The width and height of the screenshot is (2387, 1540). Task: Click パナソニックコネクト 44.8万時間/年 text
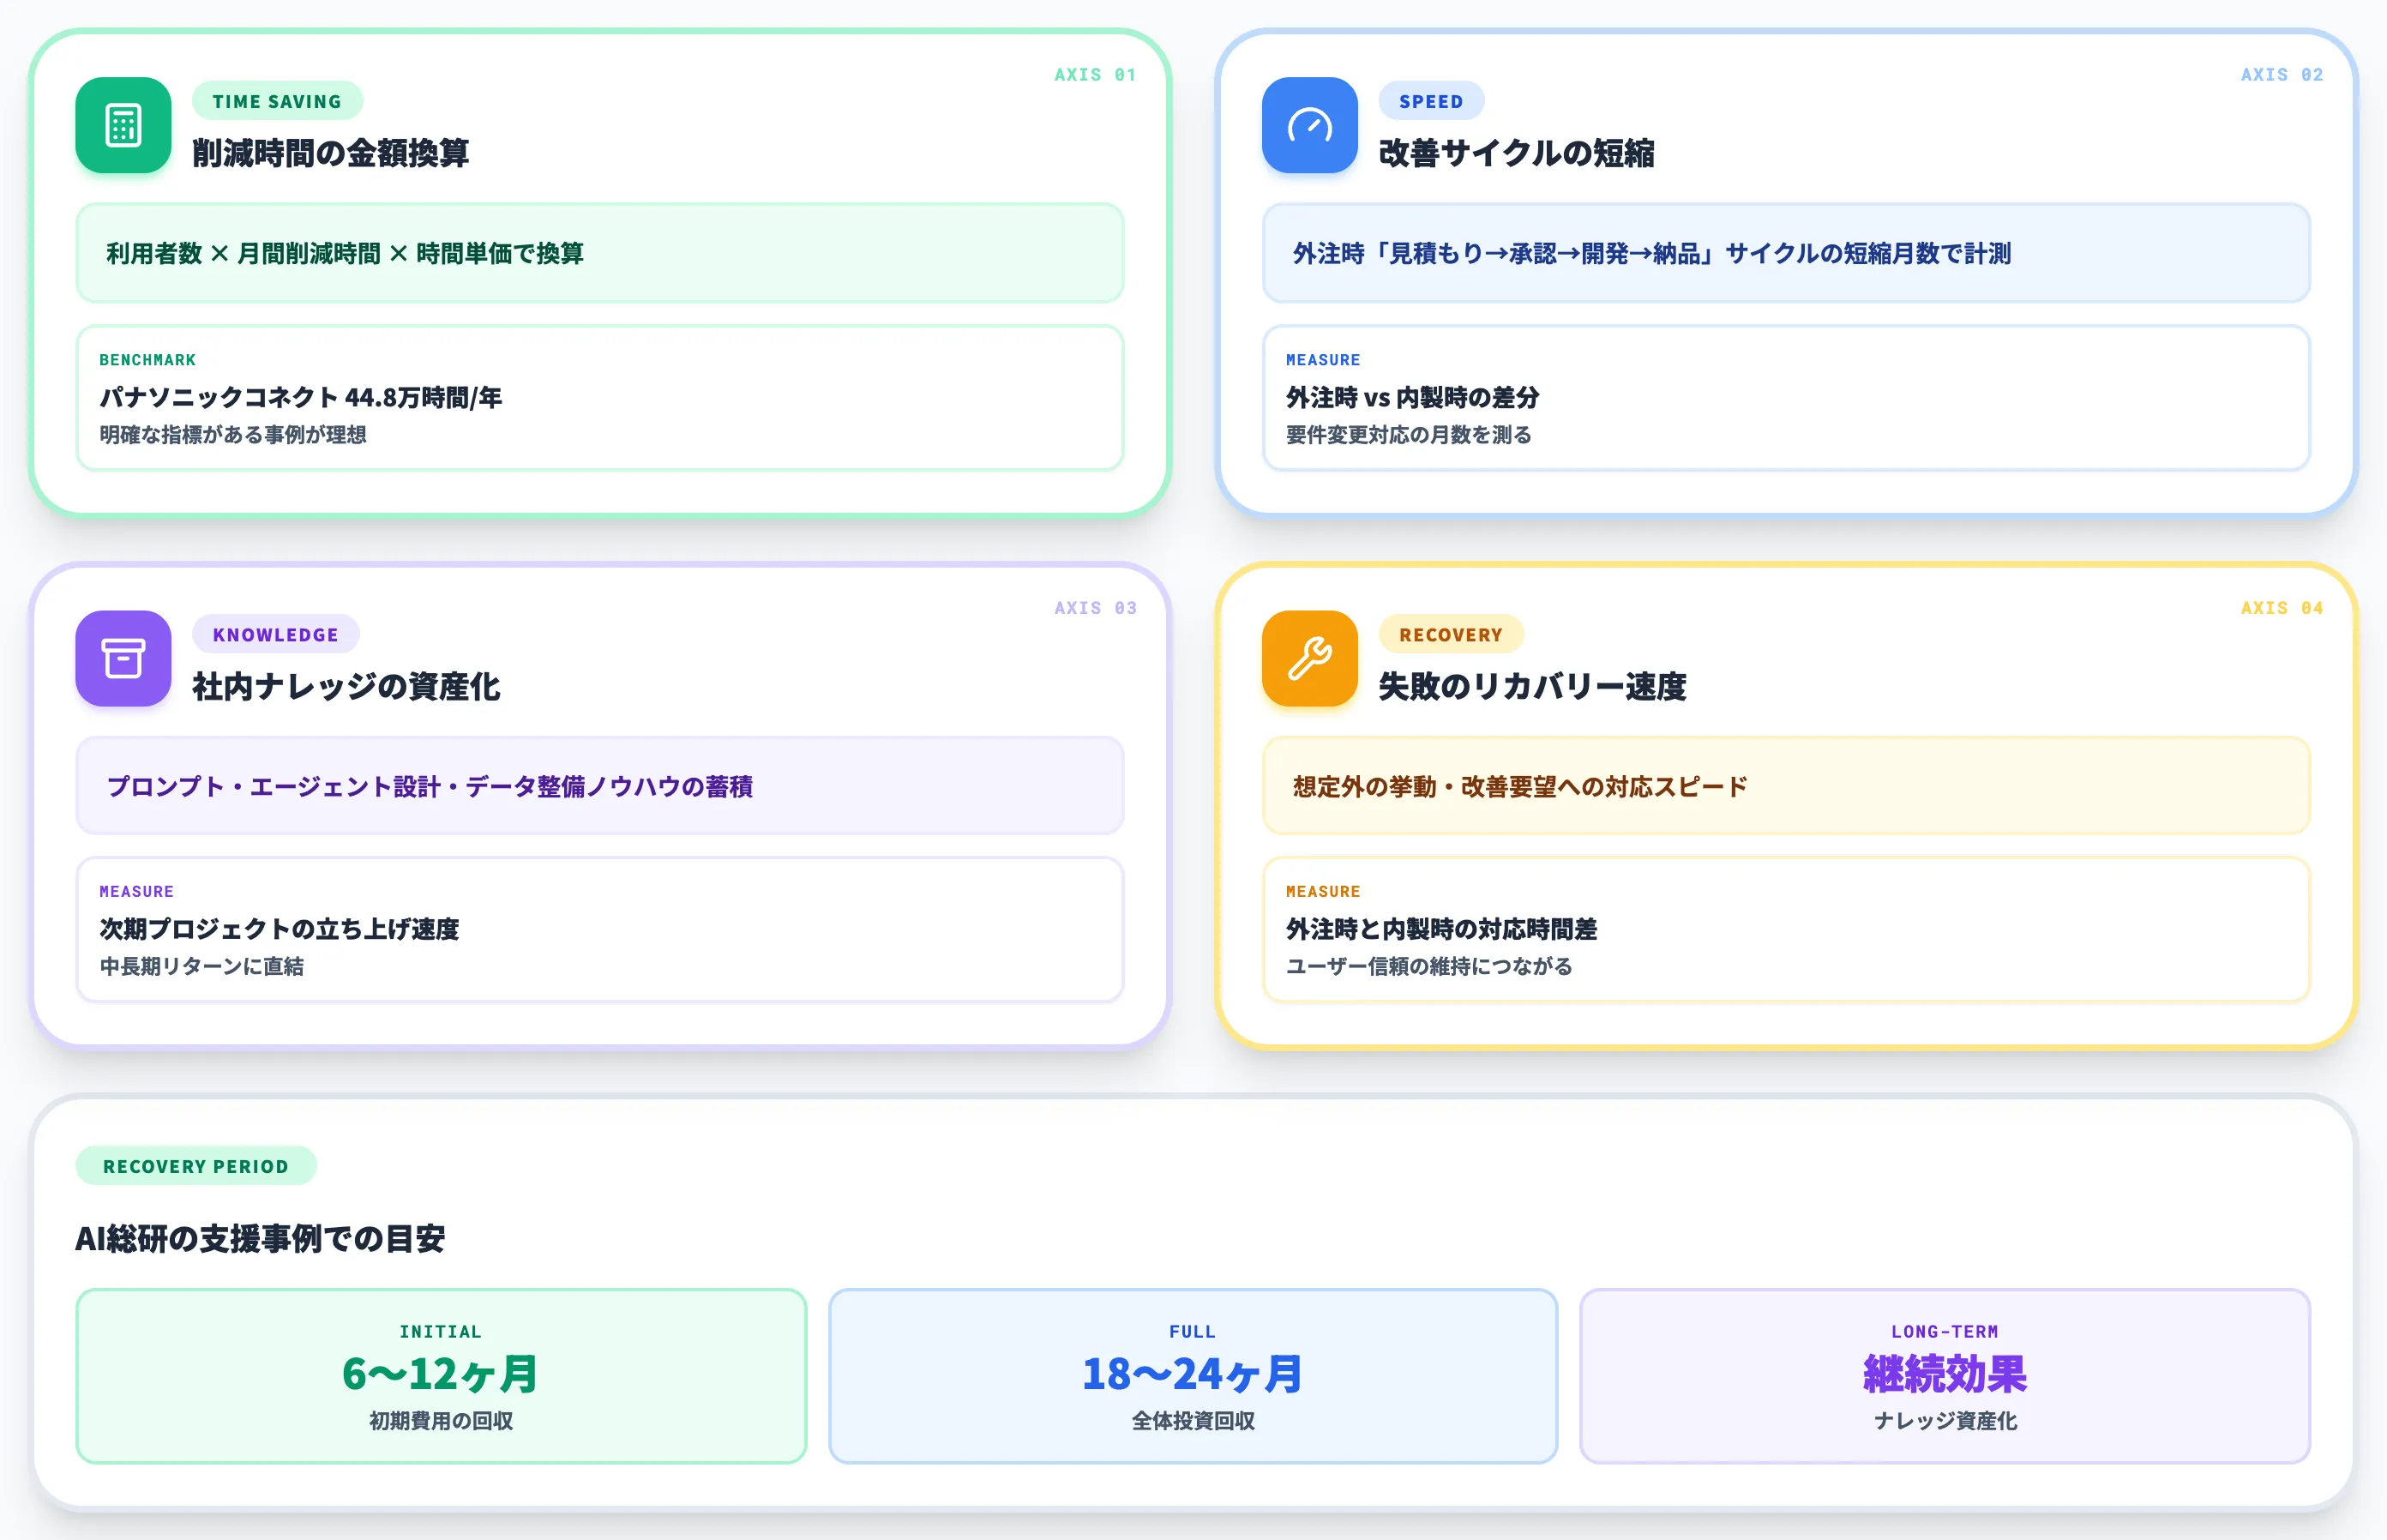tap(300, 397)
